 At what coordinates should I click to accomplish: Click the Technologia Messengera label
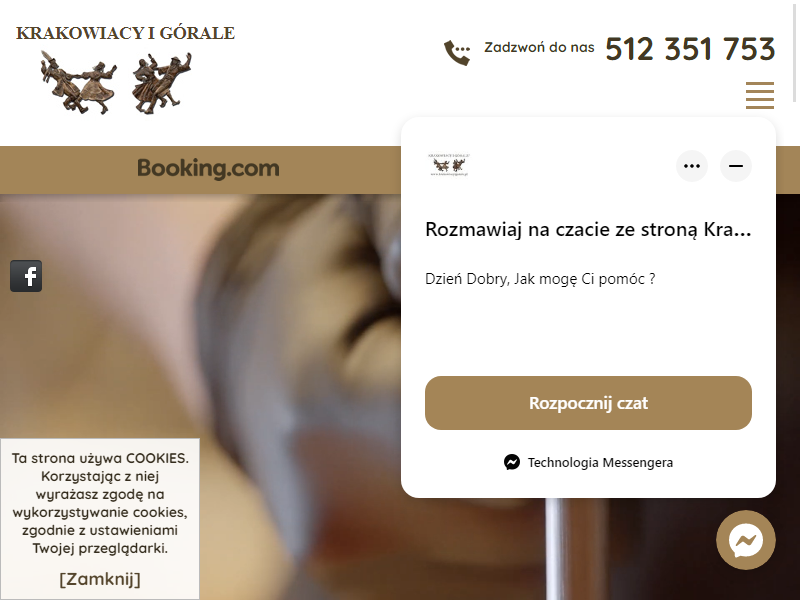pos(600,462)
